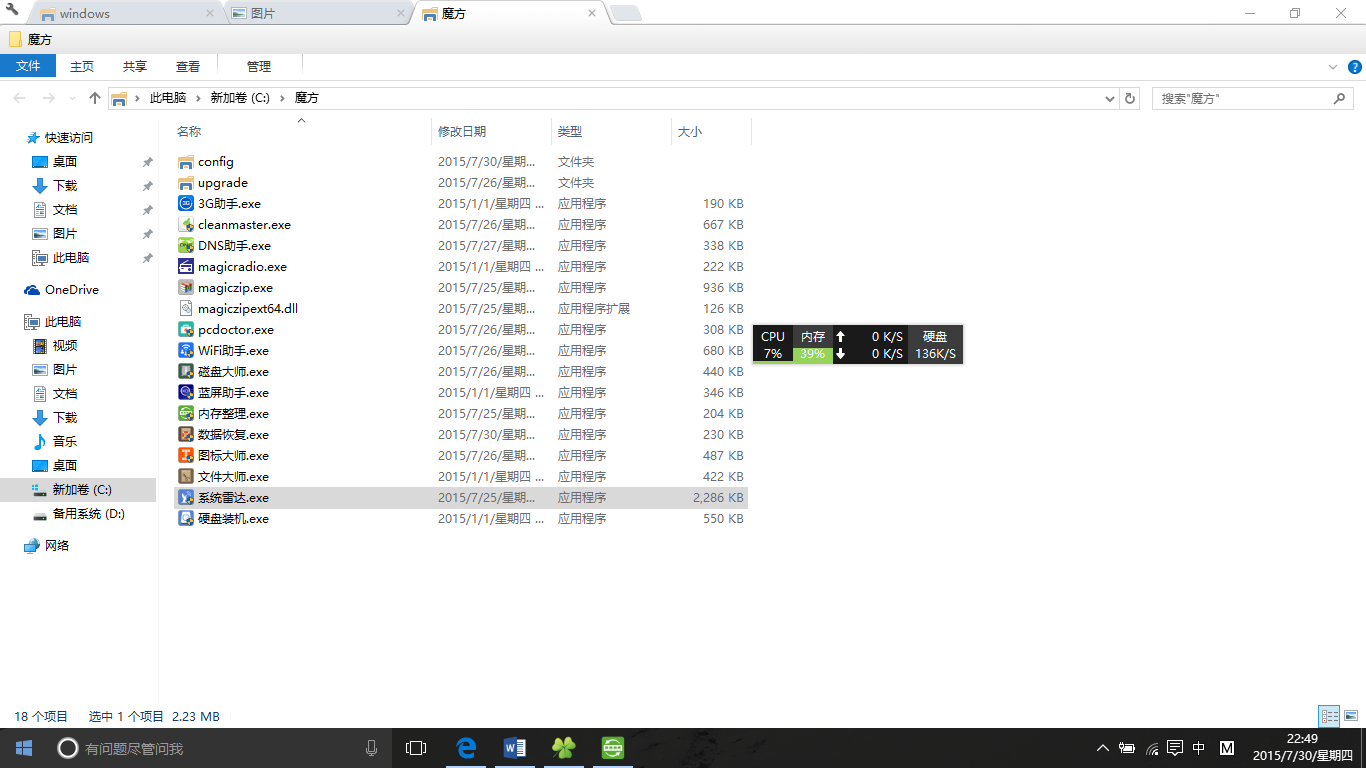Open the 管理 ribbon tab
The width and height of the screenshot is (1366, 768).
[x=259, y=66]
